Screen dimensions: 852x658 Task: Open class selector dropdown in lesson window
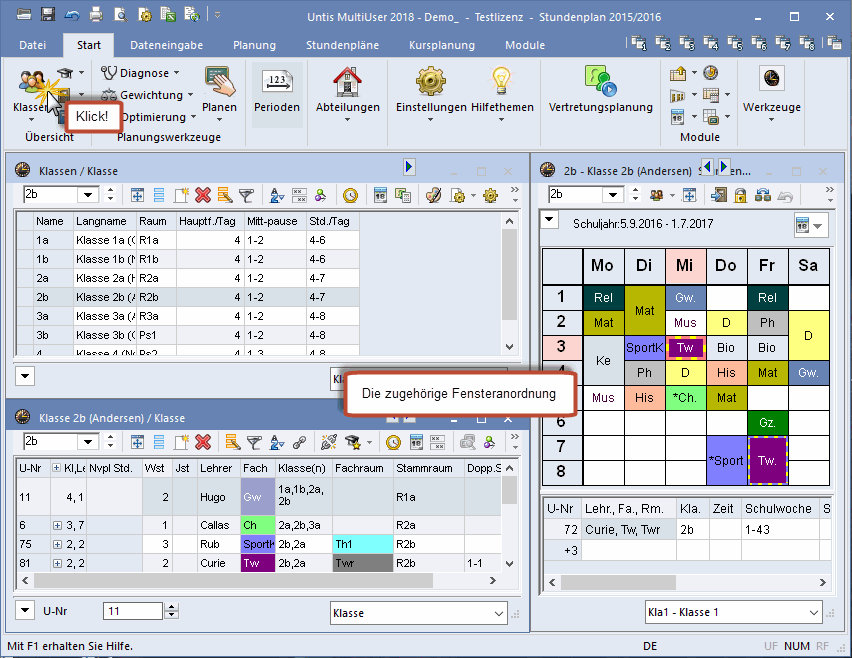pyautogui.click(x=87, y=442)
